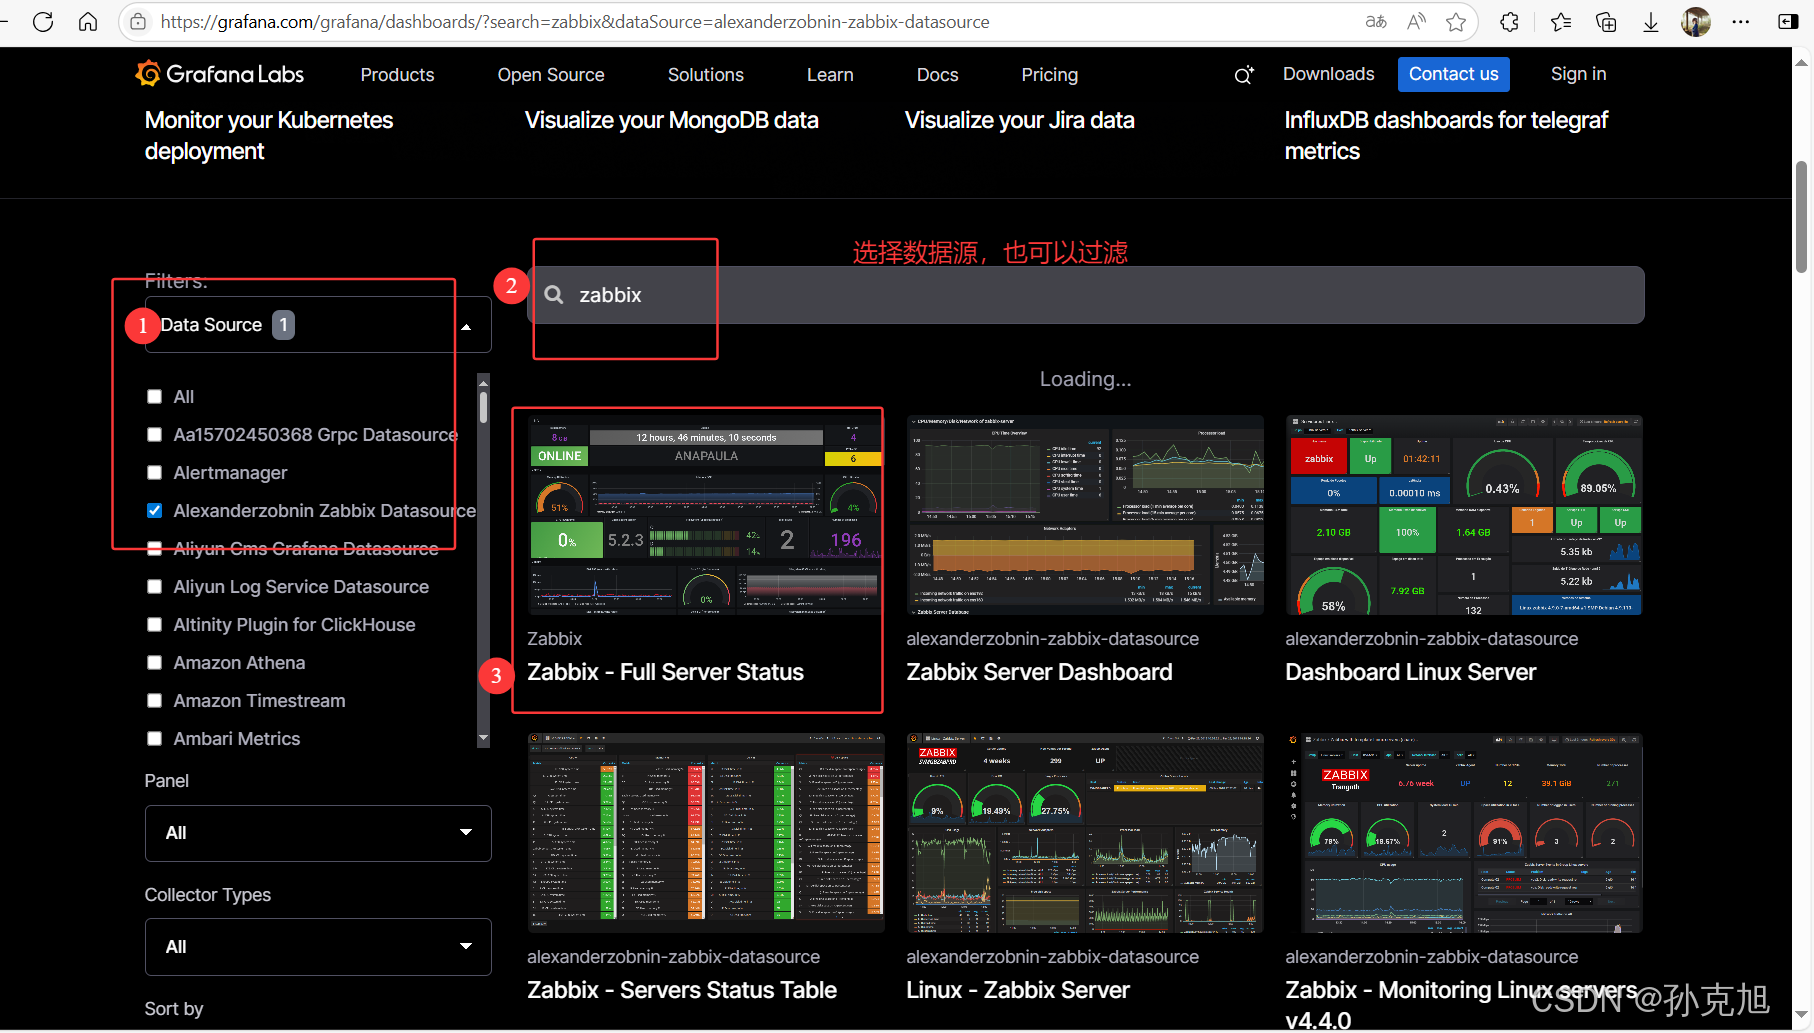The width and height of the screenshot is (1814, 1033).
Task: Open the Docs menu
Action: pyautogui.click(x=937, y=75)
